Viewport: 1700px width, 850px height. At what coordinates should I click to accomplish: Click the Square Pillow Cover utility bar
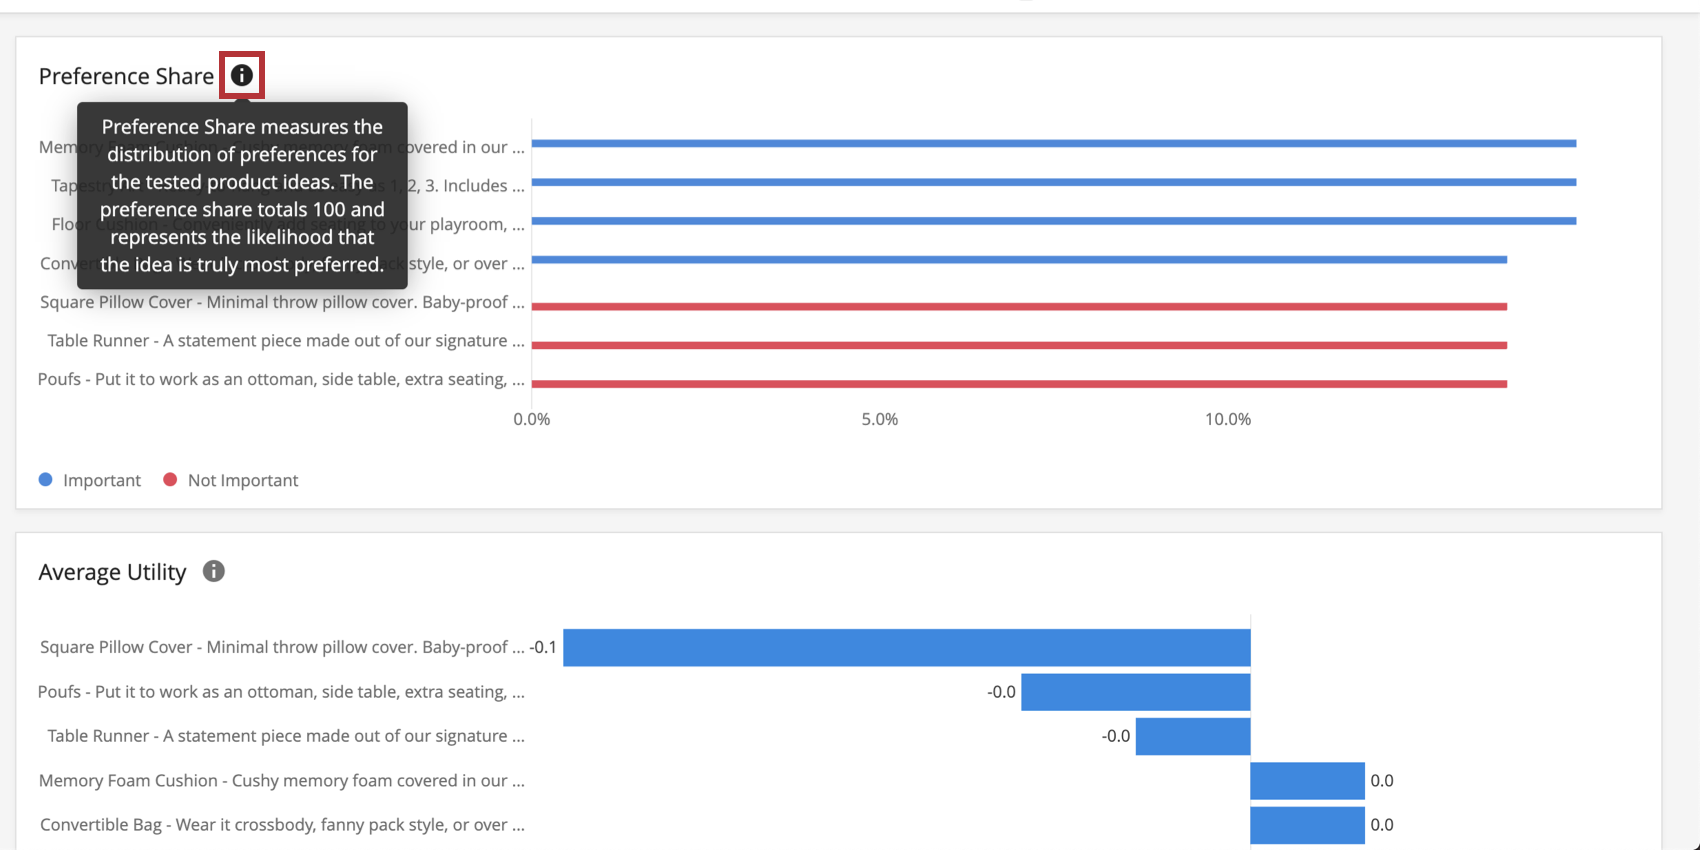point(905,647)
